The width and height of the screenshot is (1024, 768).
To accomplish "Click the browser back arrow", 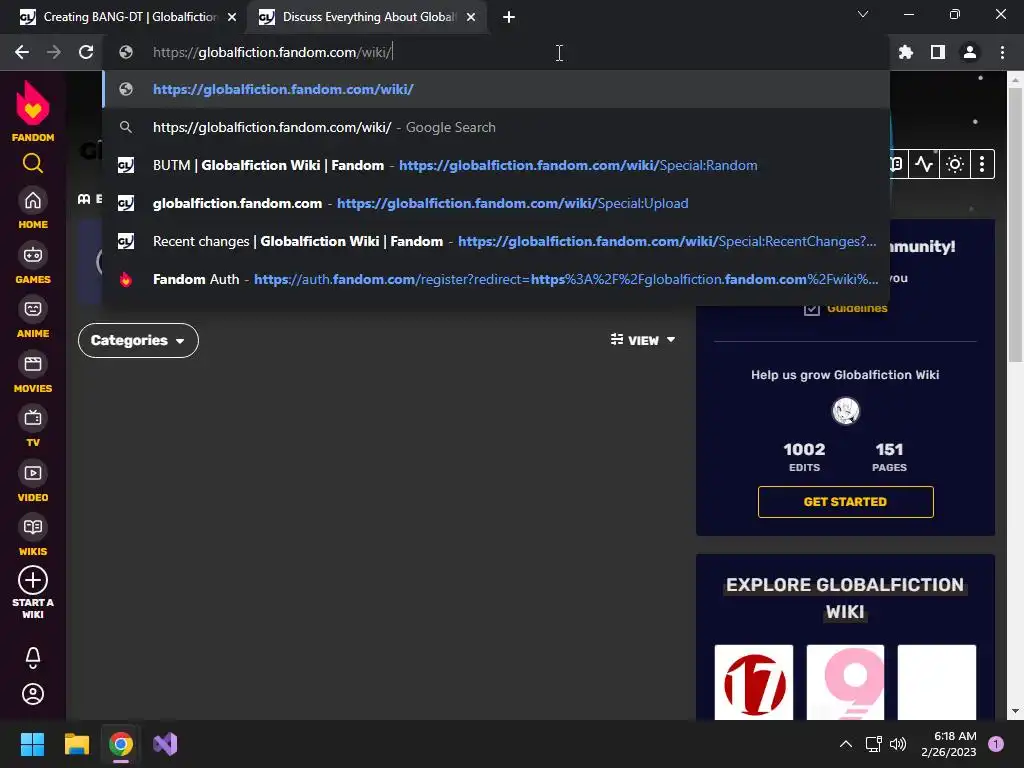I will click(x=22, y=52).
